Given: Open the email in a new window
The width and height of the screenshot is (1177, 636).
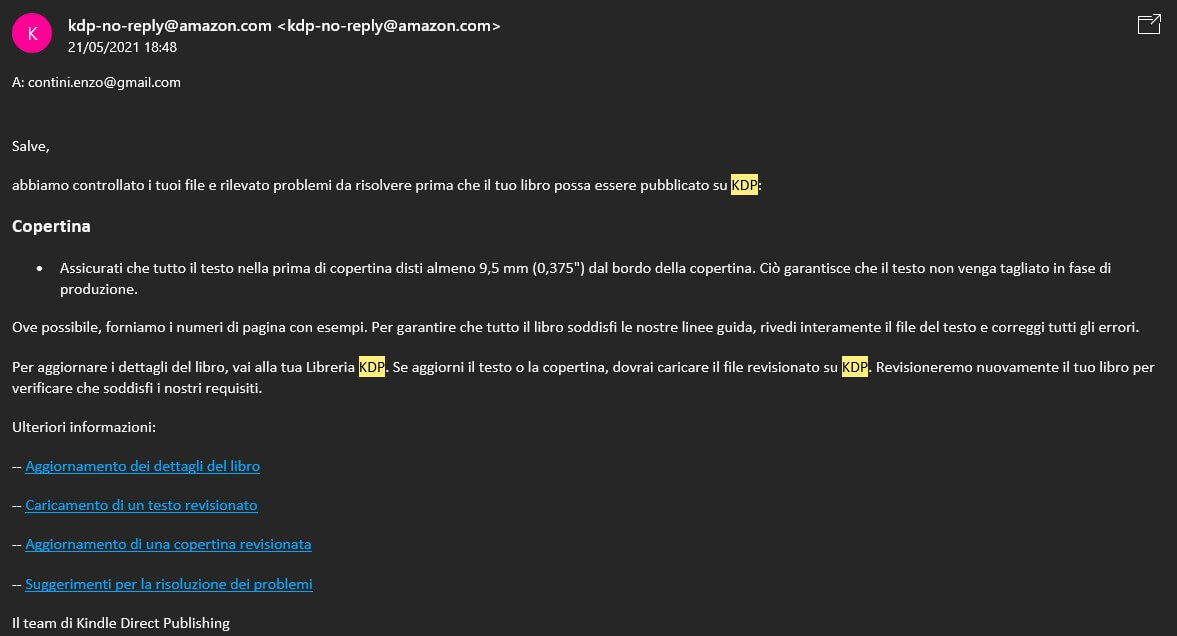Looking at the screenshot, I should click(x=1149, y=25).
